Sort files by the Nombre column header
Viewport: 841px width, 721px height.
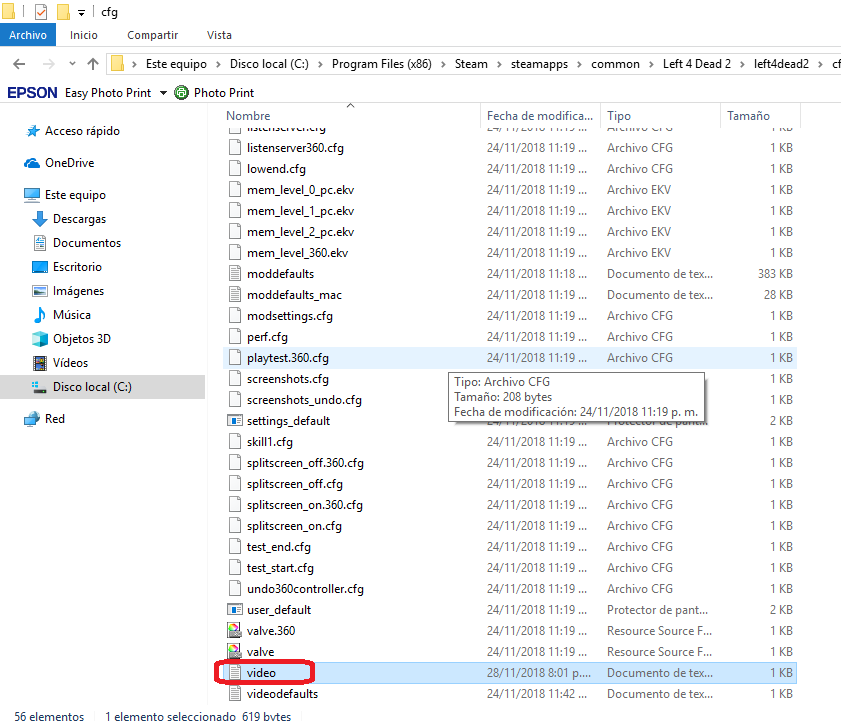[248, 116]
